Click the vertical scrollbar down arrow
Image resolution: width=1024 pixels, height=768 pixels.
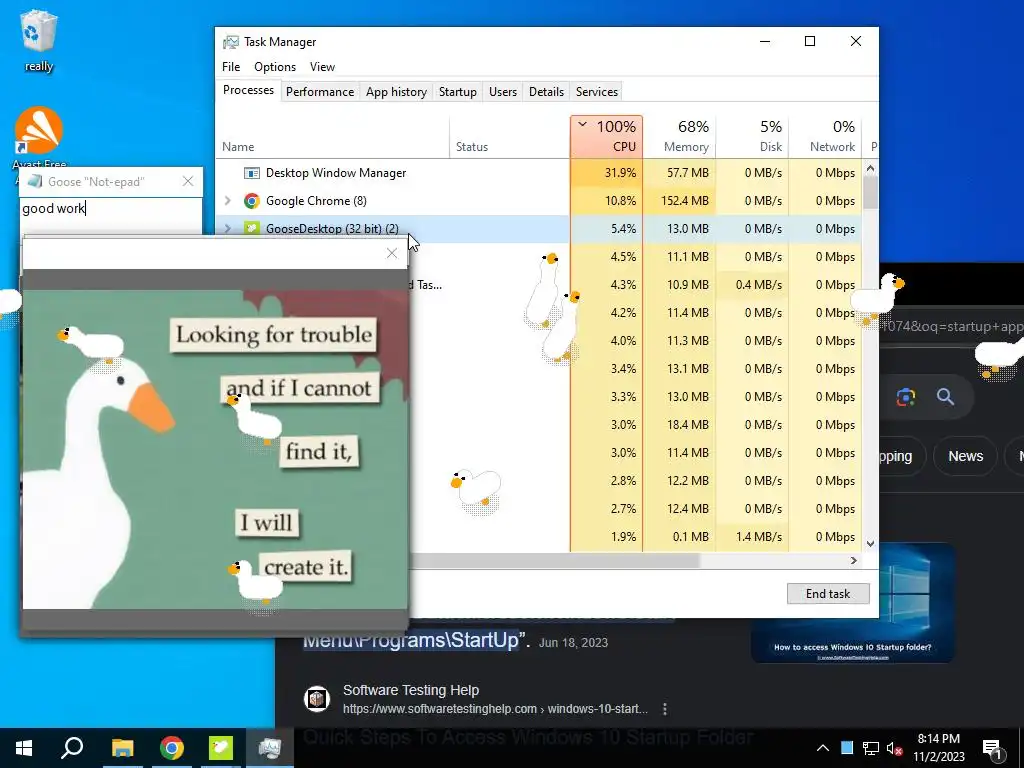point(870,543)
